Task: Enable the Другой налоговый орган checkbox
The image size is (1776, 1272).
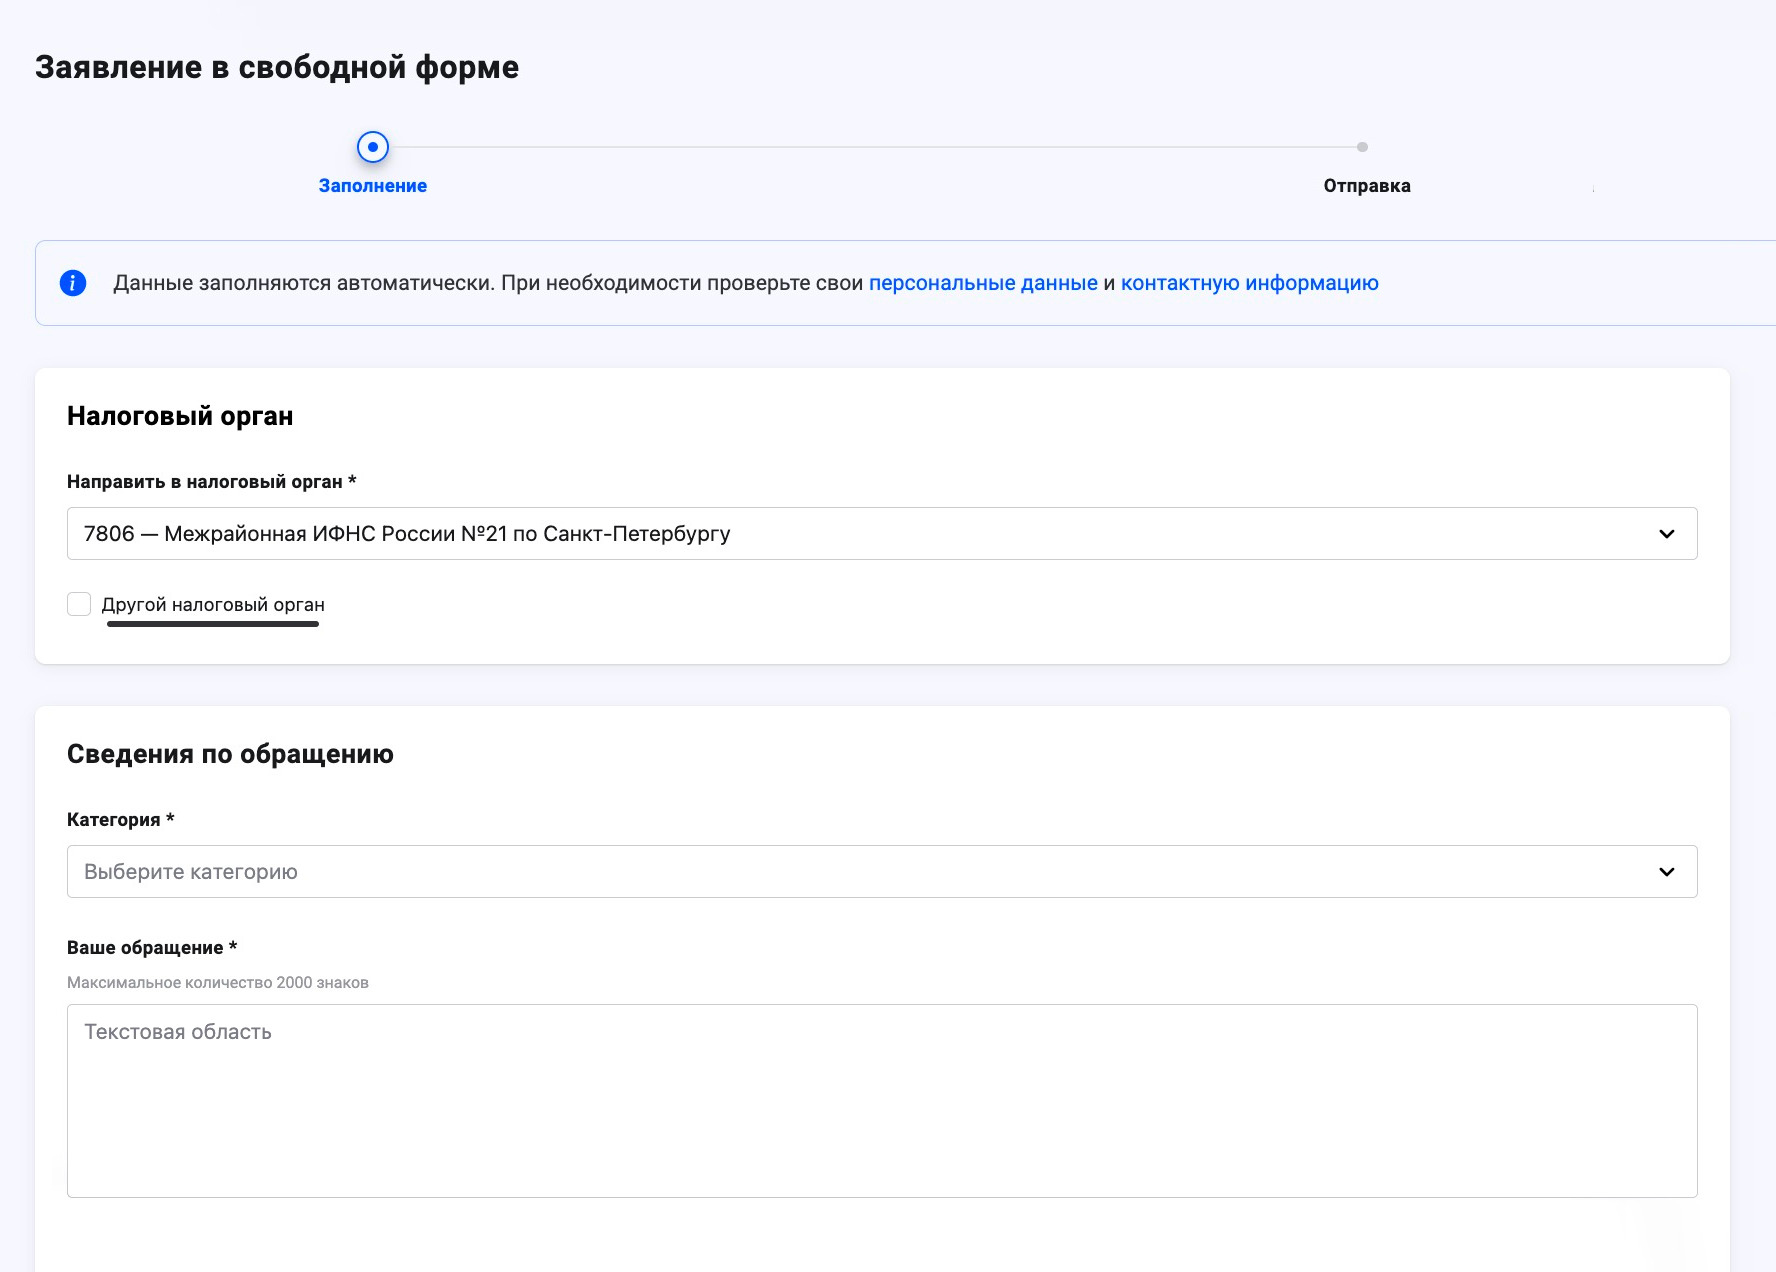Action: coord(79,604)
